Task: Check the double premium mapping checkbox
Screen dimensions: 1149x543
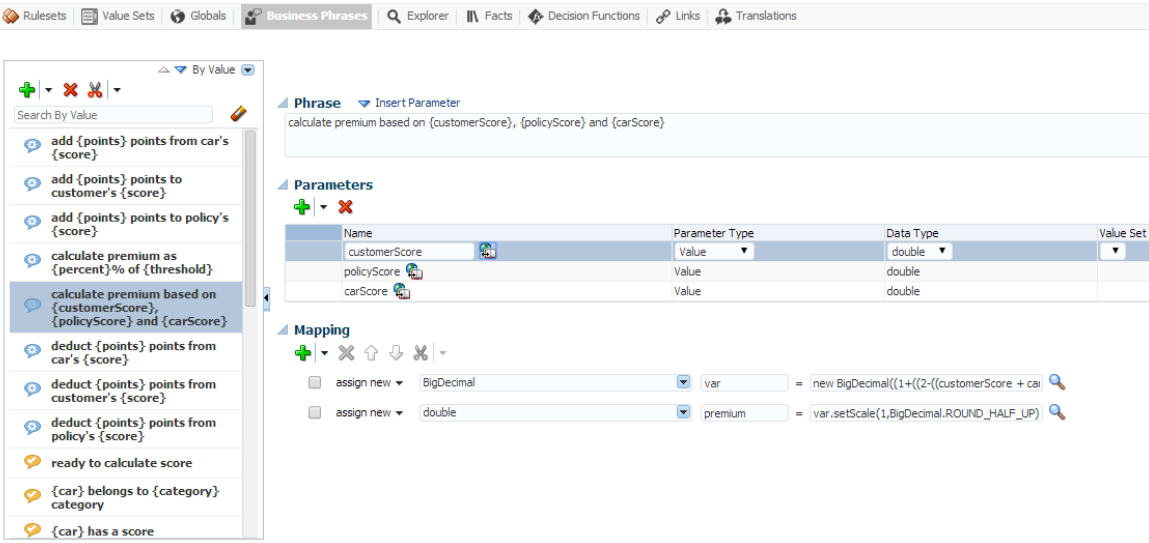Action: (314, 413)
